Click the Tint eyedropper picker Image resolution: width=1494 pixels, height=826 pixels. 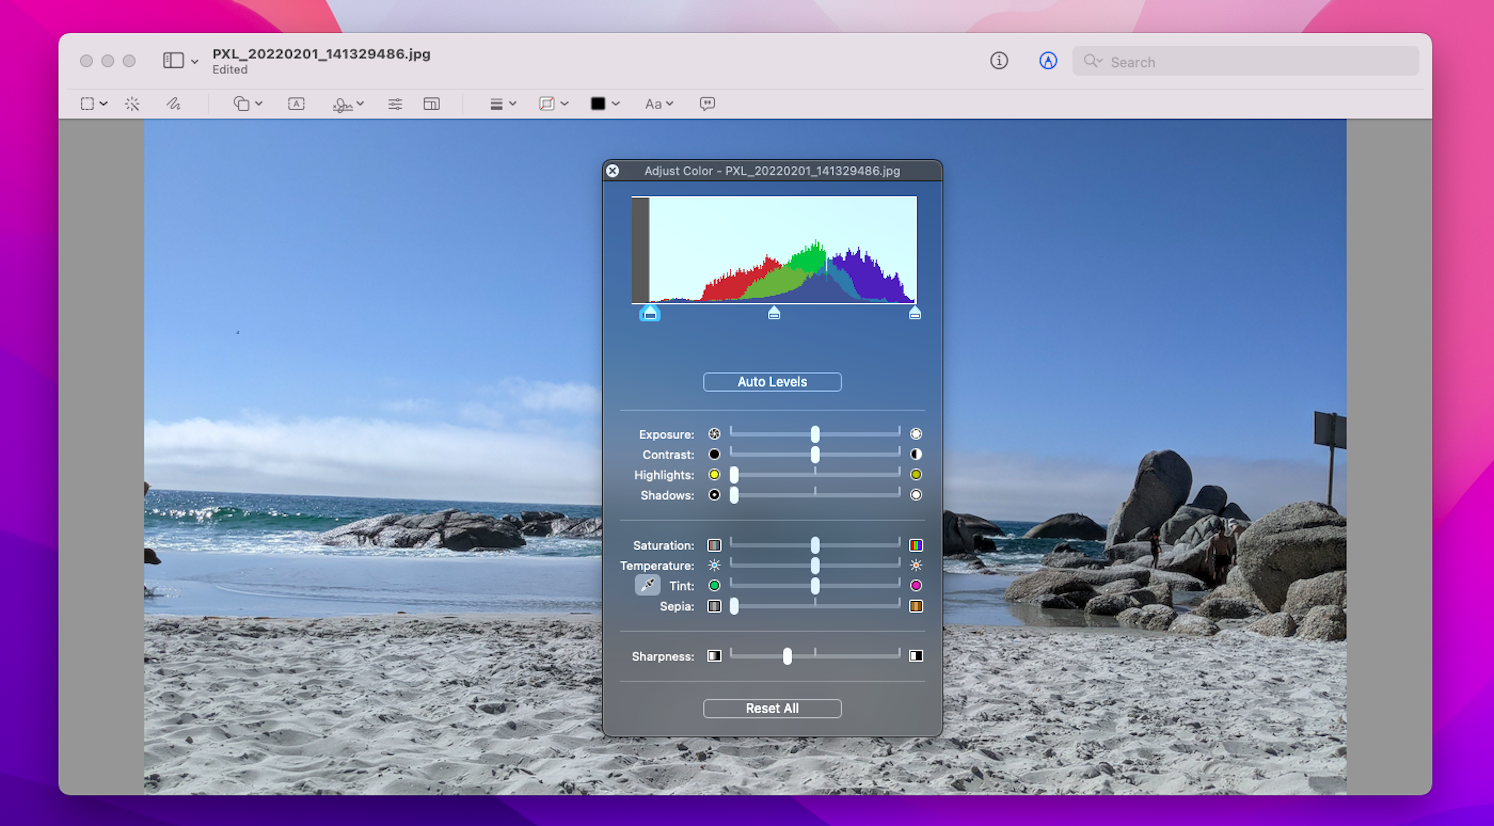(x=645, y=585)
